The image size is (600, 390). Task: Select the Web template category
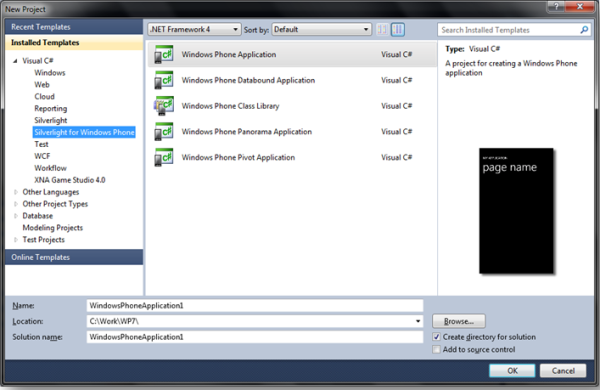point(42,85)
